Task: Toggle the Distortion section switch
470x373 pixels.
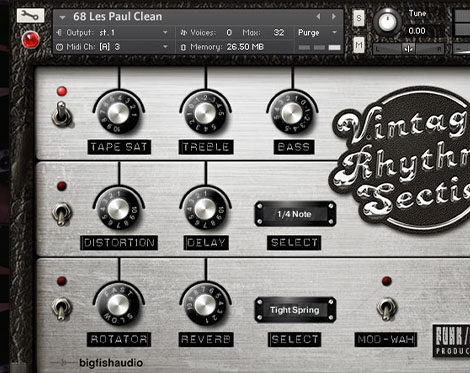Action: point(61,214)
